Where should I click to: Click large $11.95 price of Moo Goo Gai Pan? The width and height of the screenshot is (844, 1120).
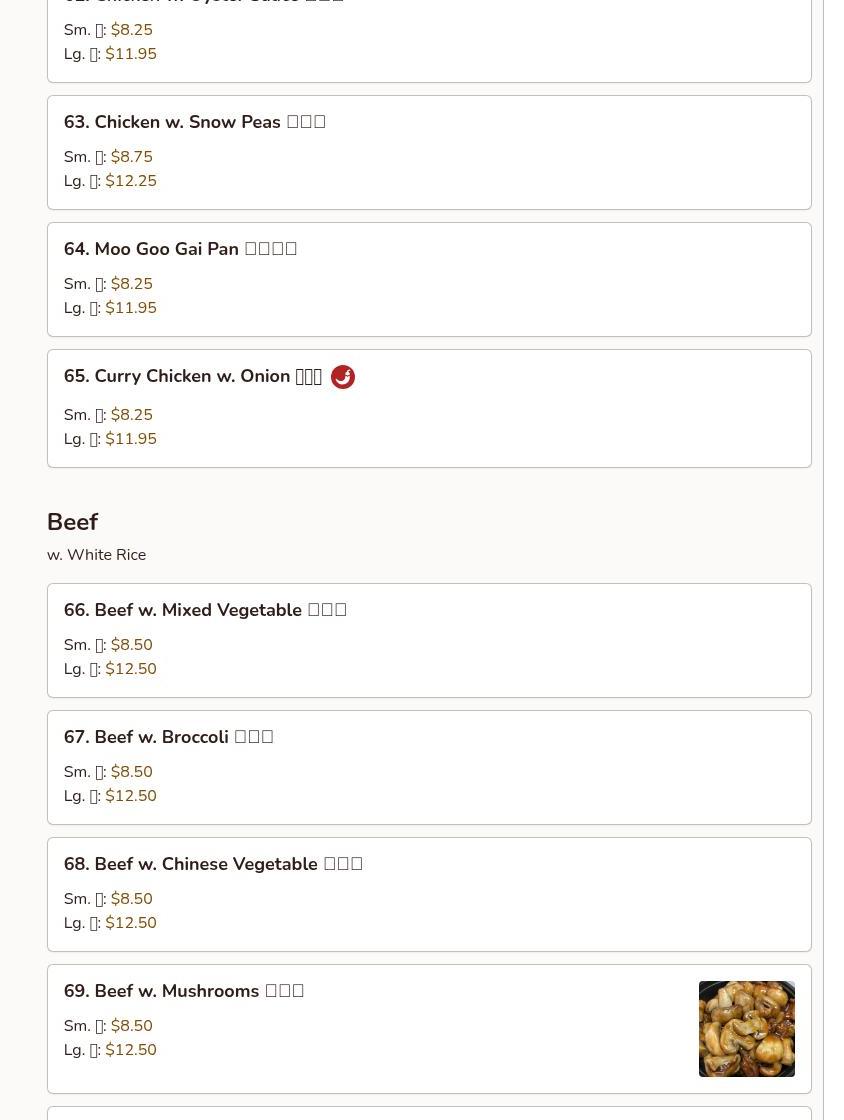[x=131, y=308]
